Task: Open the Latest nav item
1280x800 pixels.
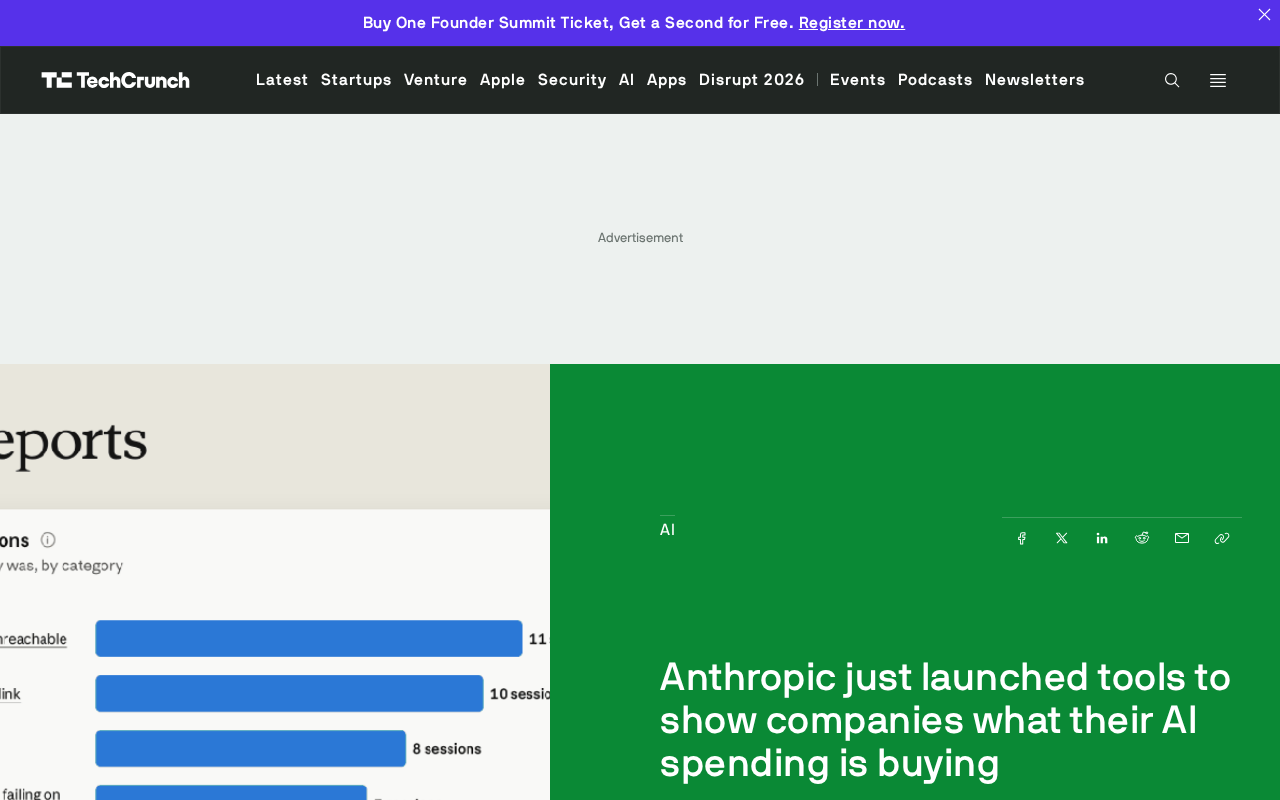Action: pos(282,79)
